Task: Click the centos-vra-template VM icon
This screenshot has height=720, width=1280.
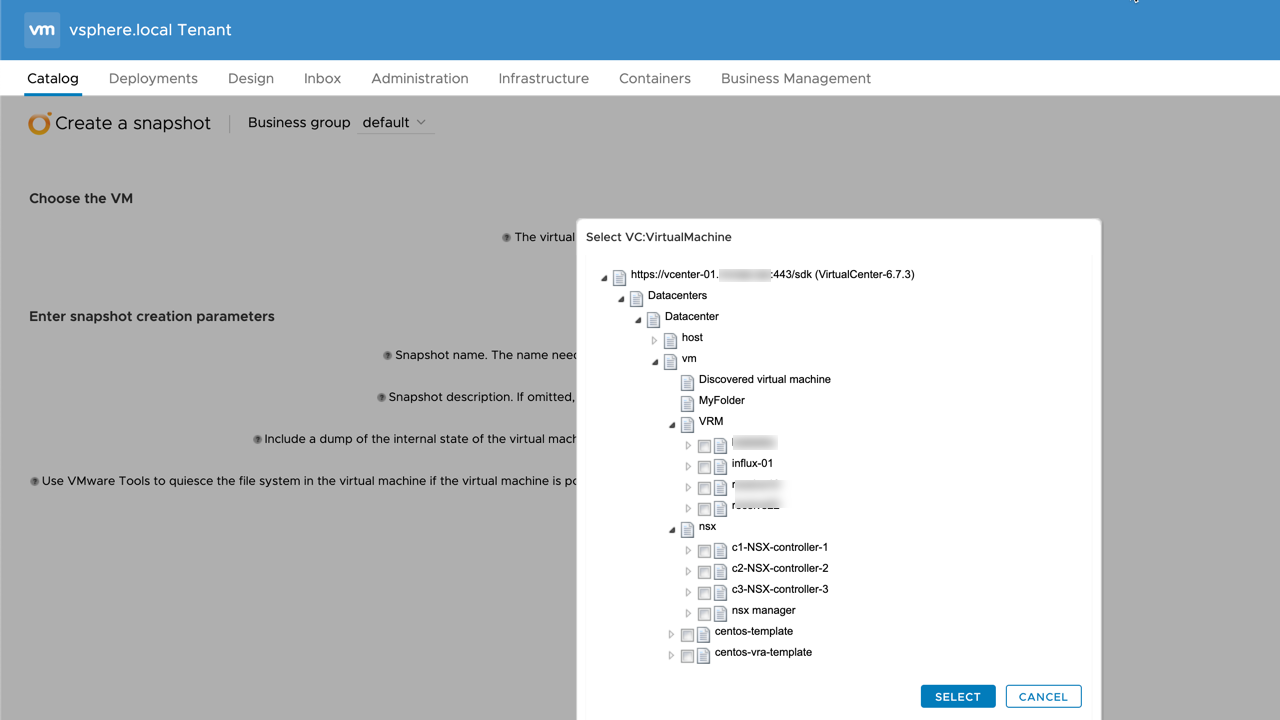Action: click(x=703, y=655)
